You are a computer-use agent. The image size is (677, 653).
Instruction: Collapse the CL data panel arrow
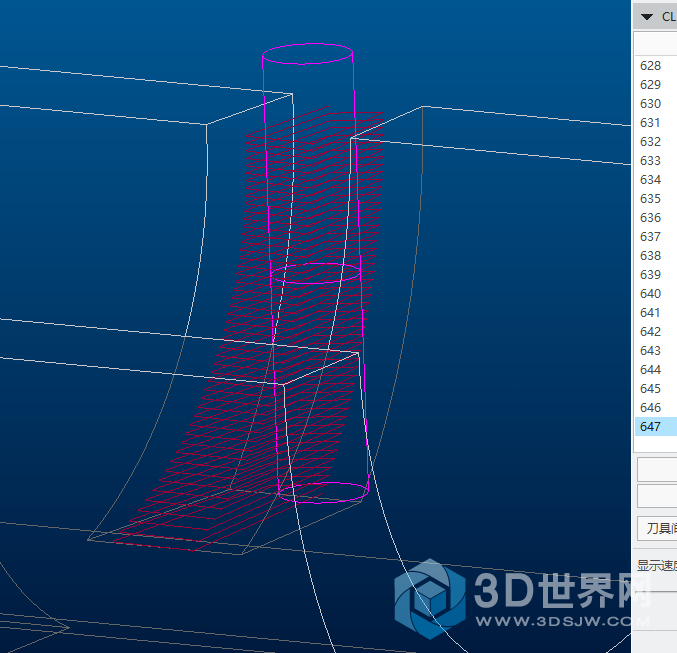(646, 17)
